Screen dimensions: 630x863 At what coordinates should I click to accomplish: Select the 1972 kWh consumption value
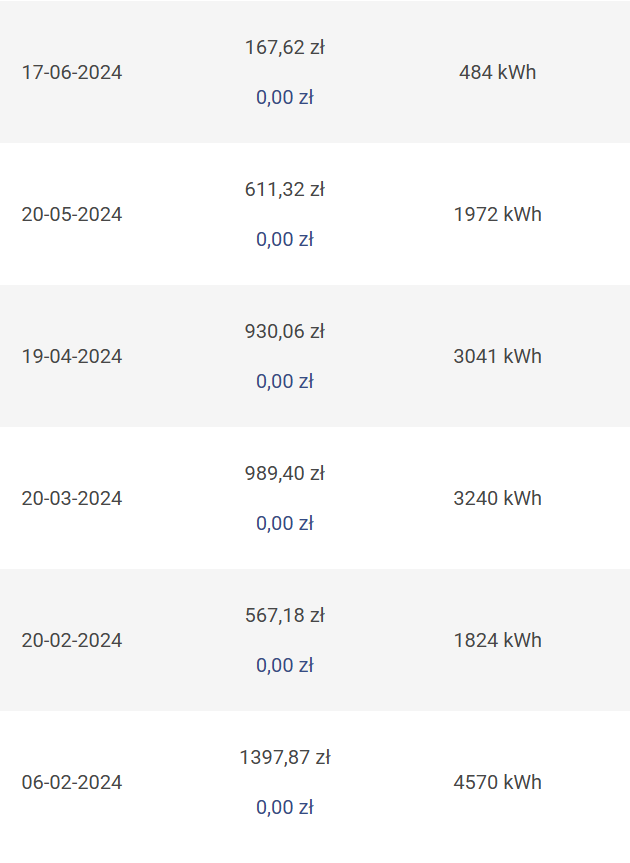pos(497,215)
